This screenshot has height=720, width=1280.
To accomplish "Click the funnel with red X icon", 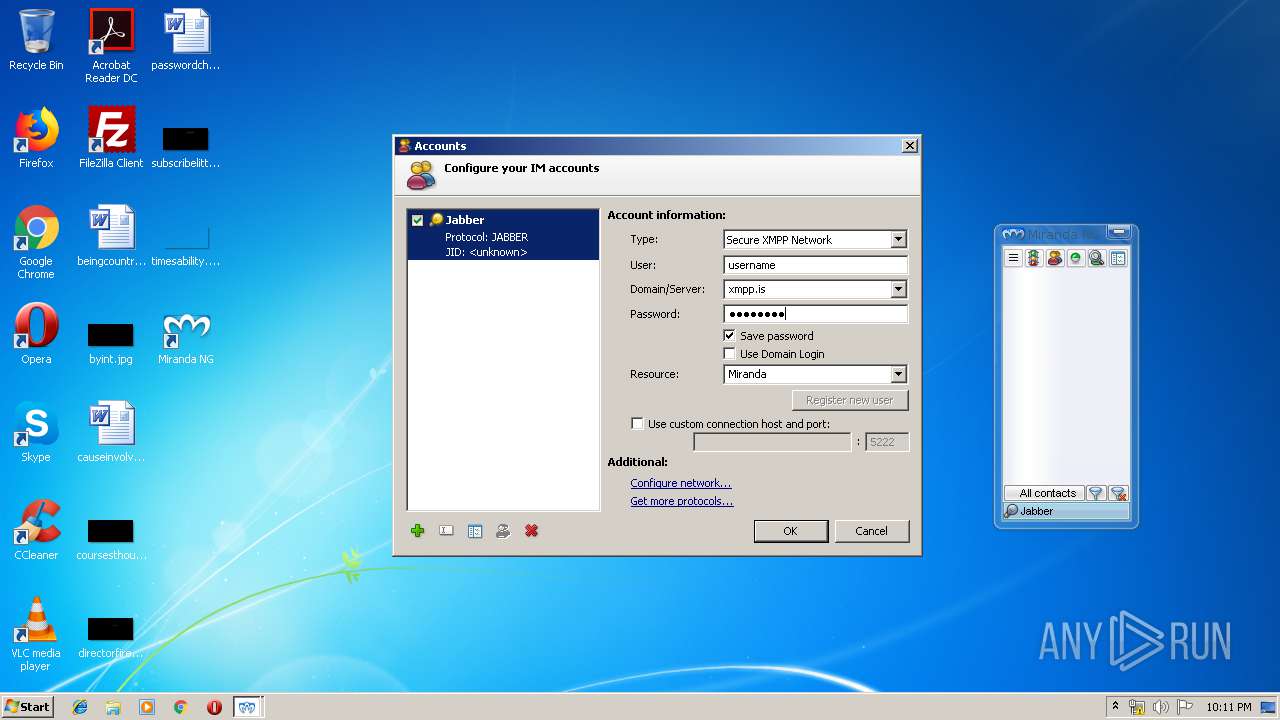I will [1119, 493].
